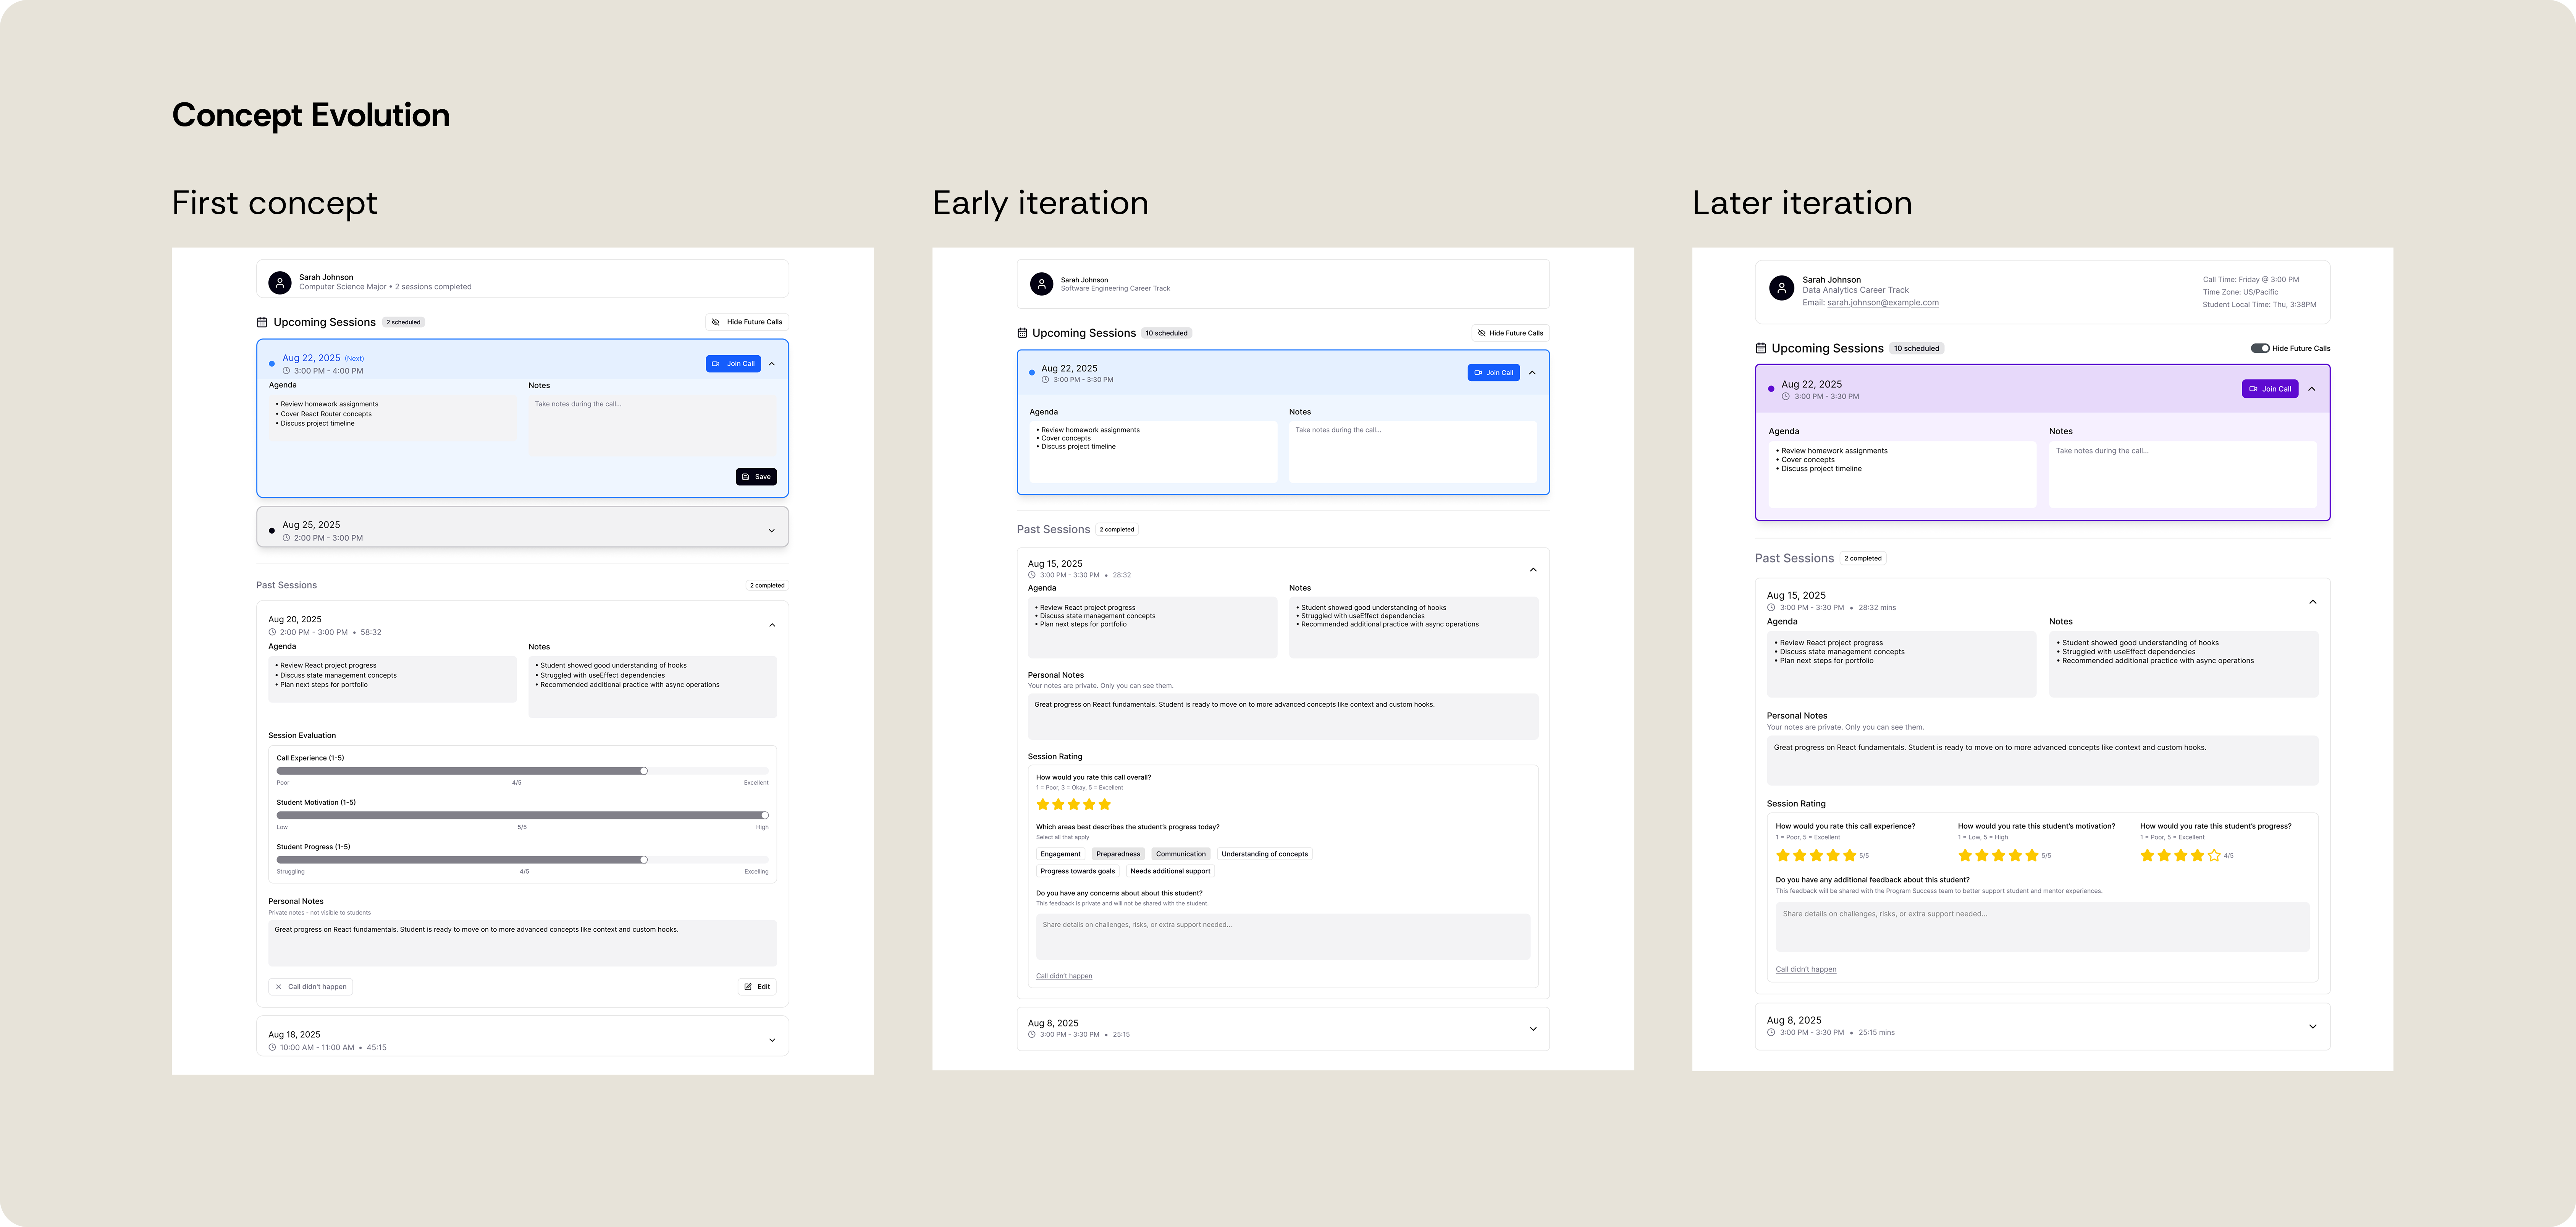
Task: Click calendar icon beside Upcoming Sessions in Later iteration
Action: pyautogui.click(x=1761, y=348)
